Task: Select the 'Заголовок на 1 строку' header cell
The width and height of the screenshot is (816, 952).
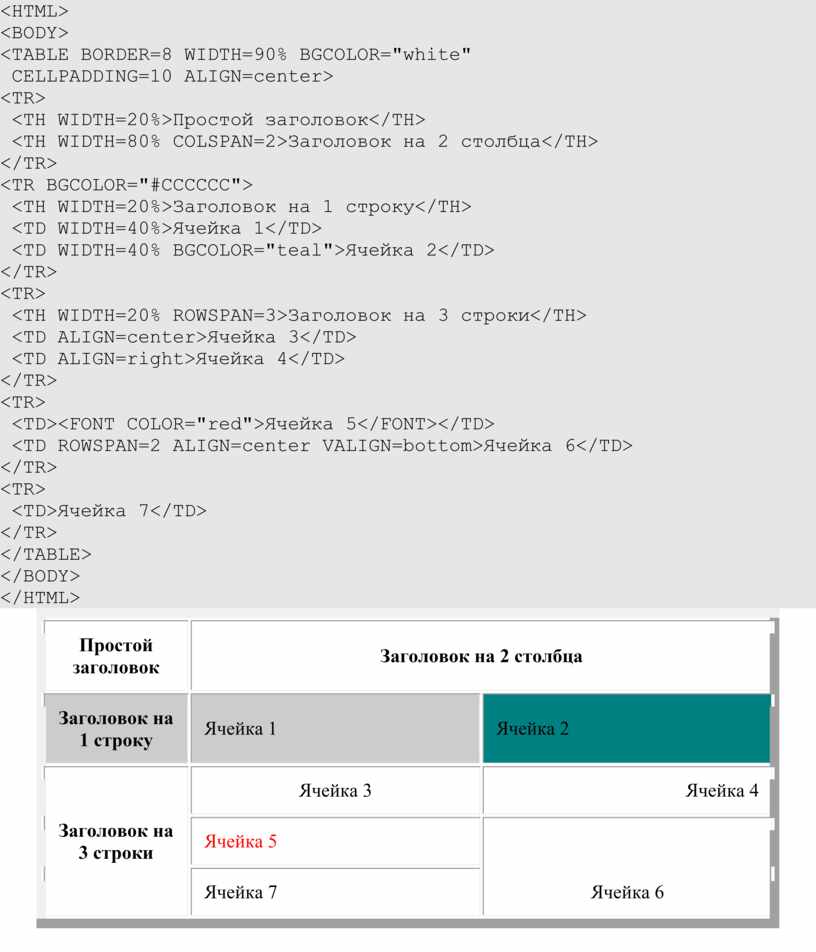Action: pos(116,729)
